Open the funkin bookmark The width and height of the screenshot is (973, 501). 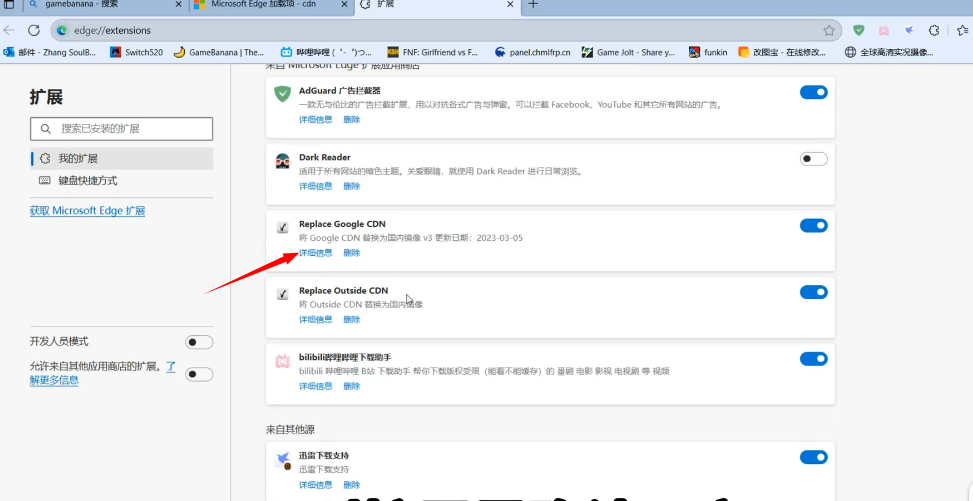[x=708, y=53]
